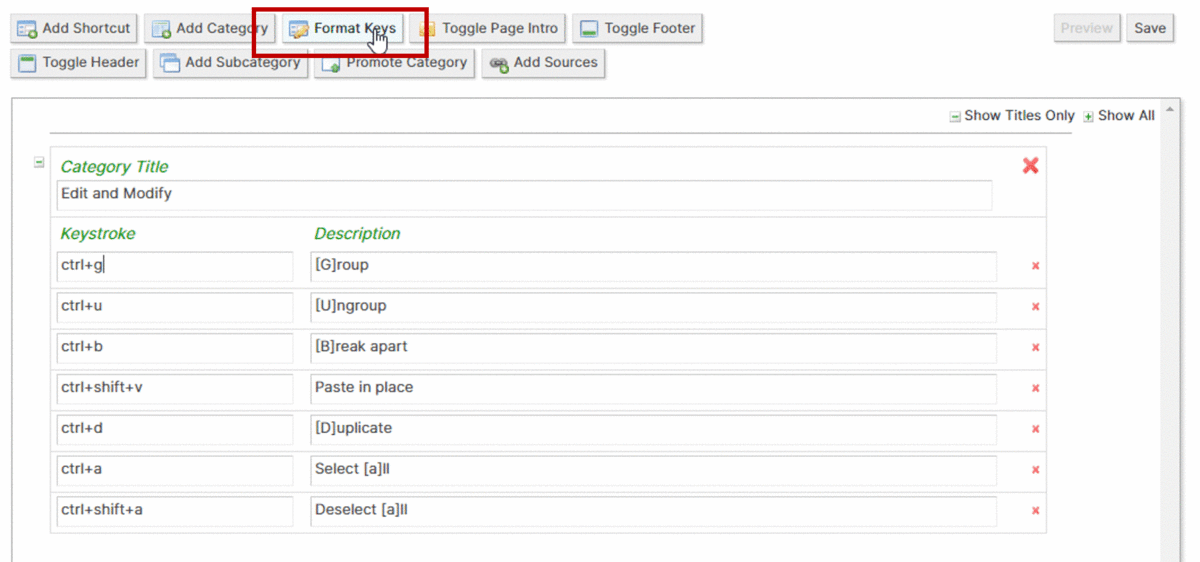Image resolution: width=1200 pixels, height=562 pixels.
Task: Save the shortcut page
Action: pos(1150,28)
